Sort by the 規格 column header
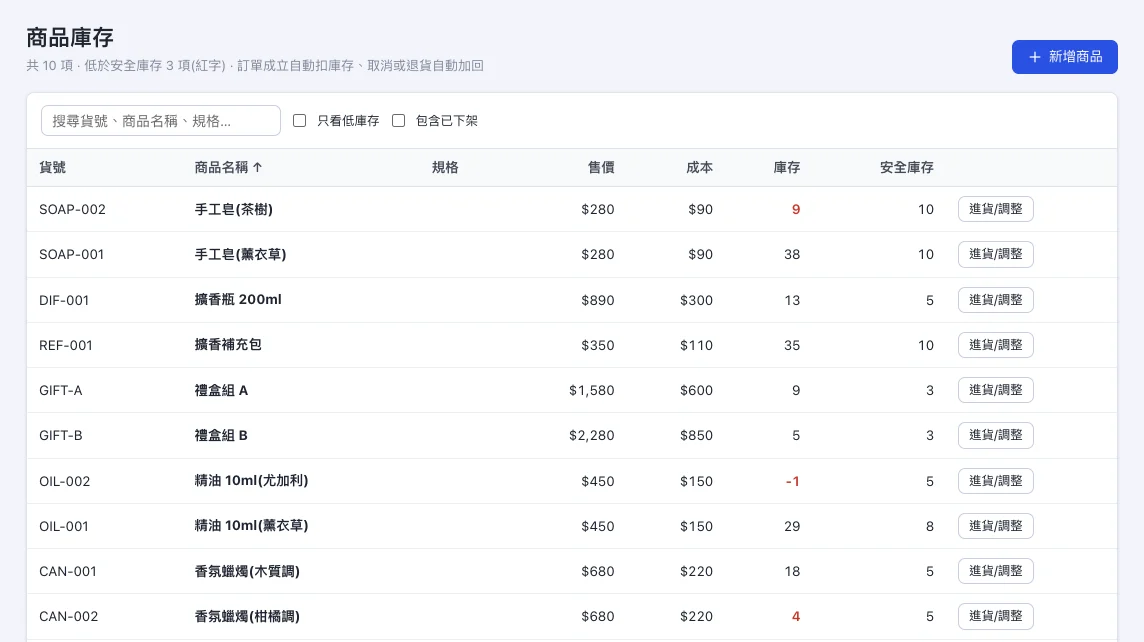Viewport: 1144px width, 642px height. pos(445,167)
